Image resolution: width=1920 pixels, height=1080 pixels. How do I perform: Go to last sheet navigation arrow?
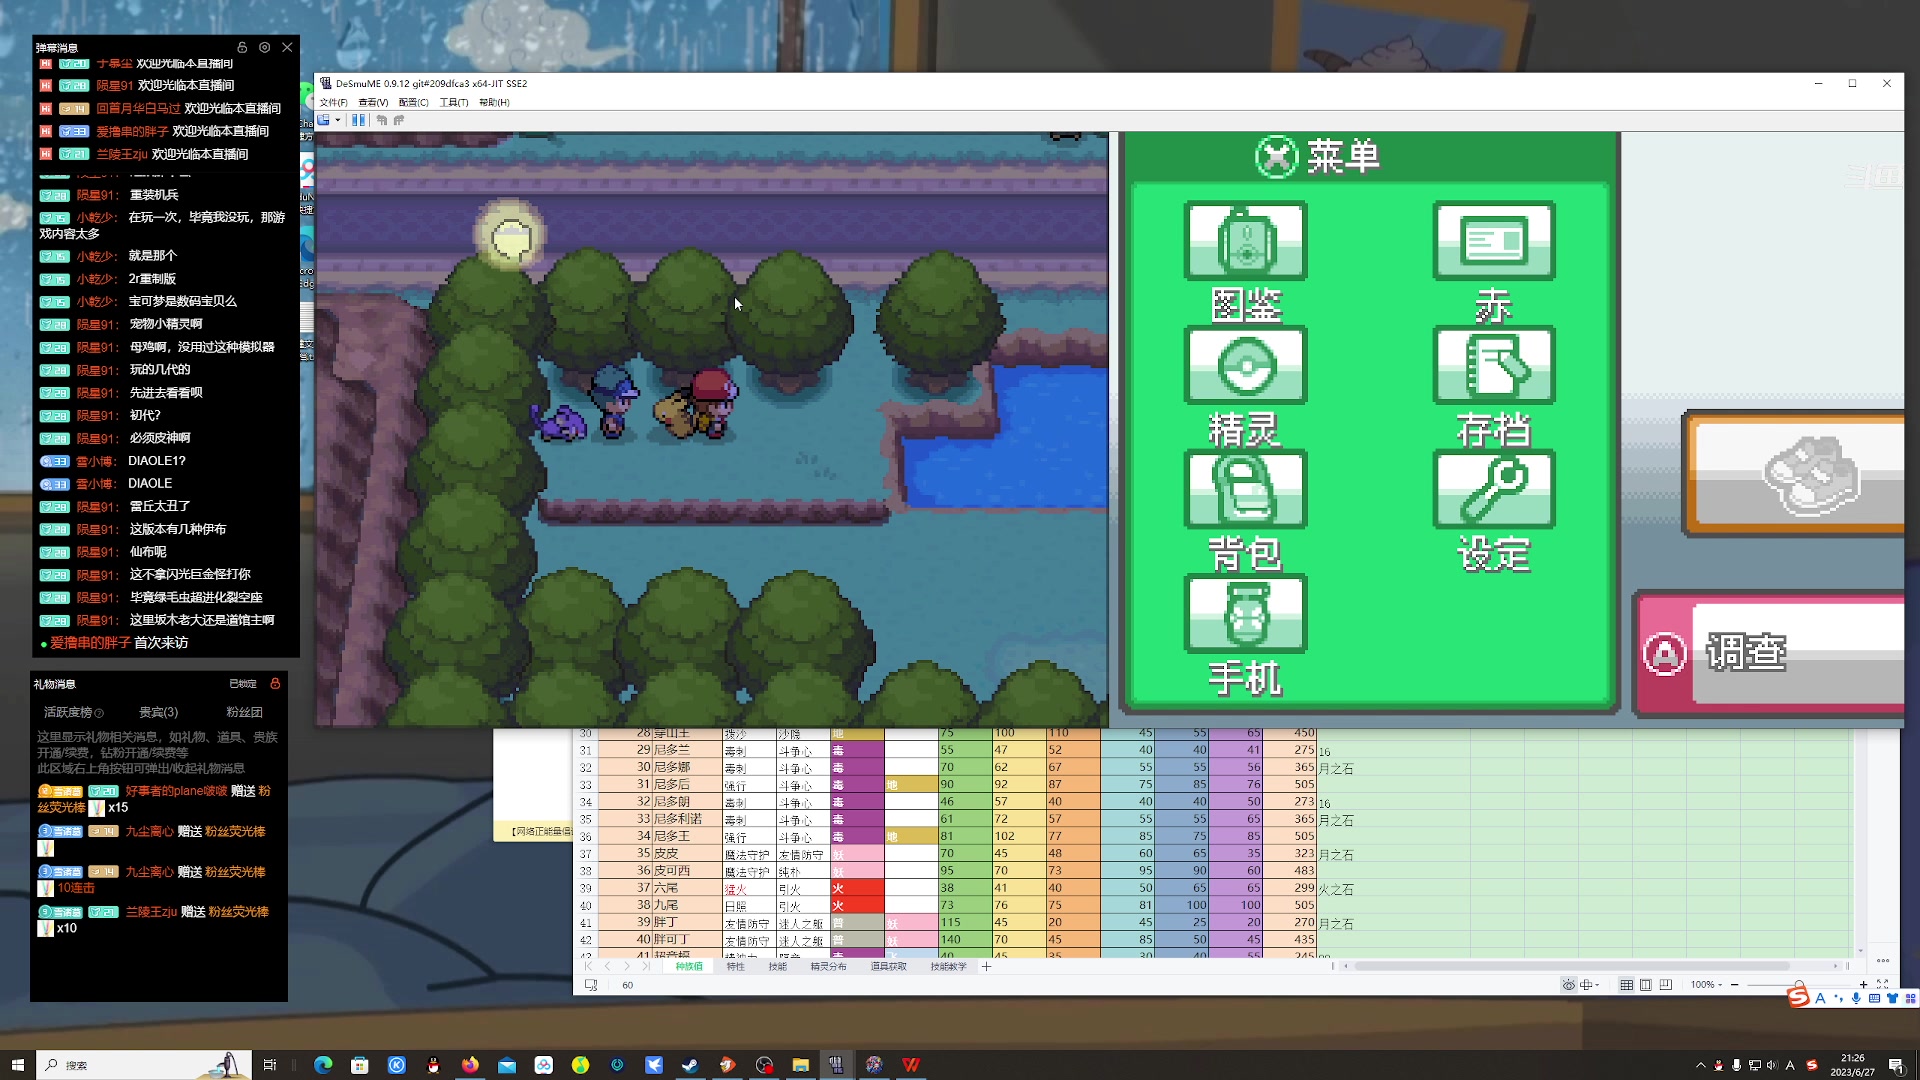point(646,966)
